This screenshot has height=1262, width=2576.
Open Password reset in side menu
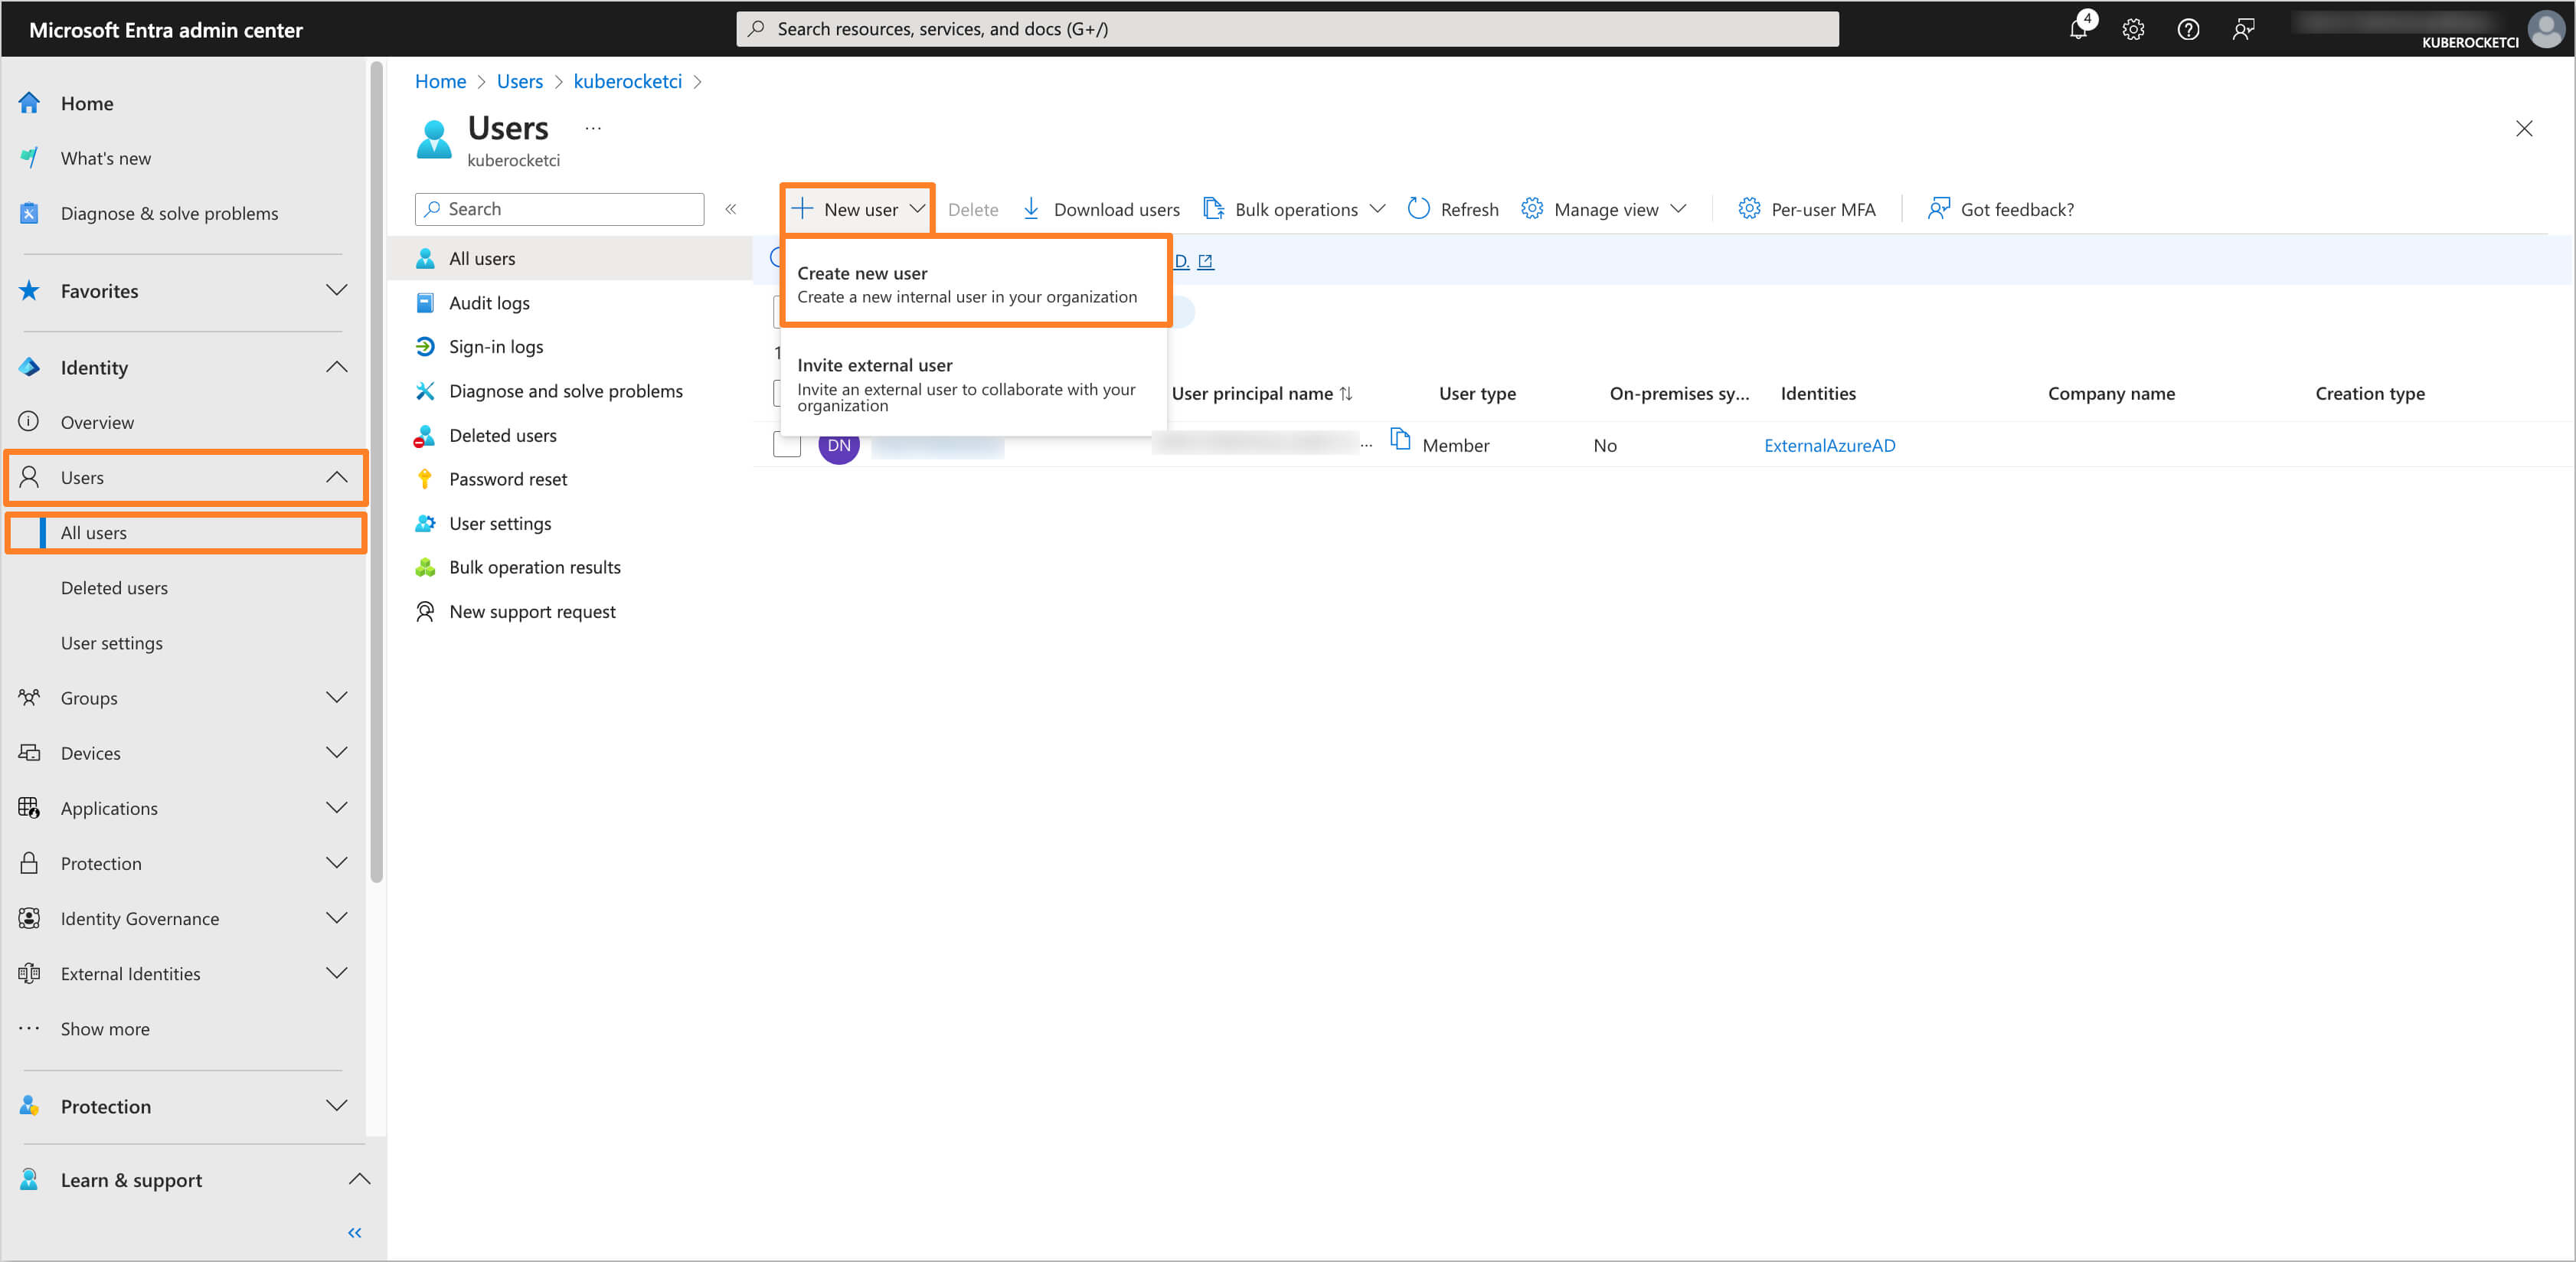click(508, 479)
